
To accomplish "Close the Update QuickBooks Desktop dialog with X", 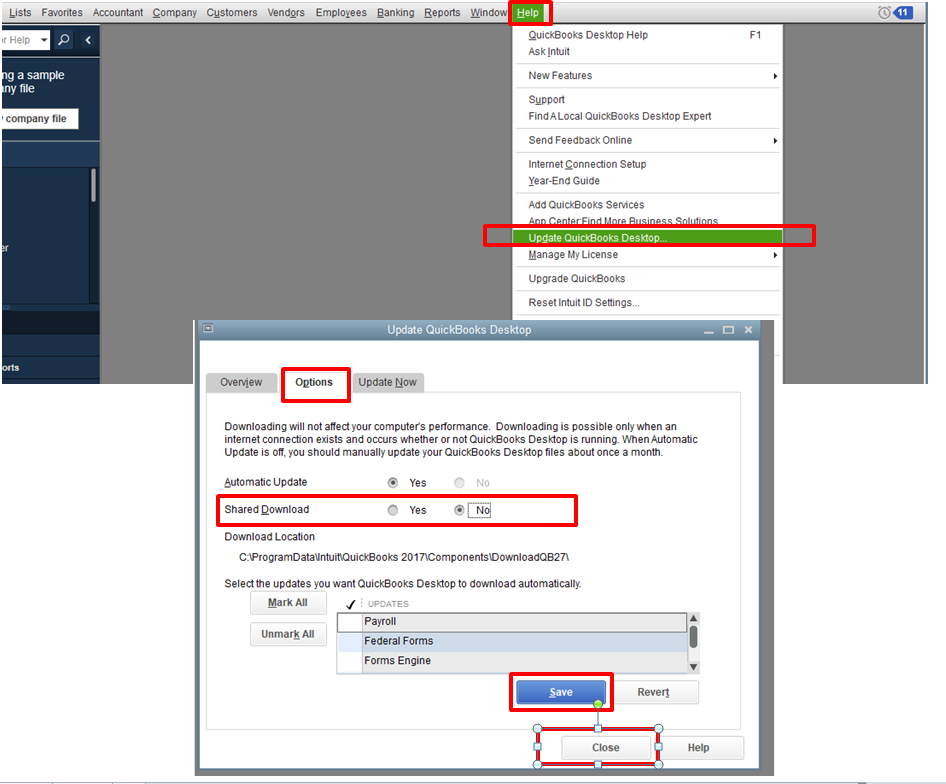I will 748,330.
